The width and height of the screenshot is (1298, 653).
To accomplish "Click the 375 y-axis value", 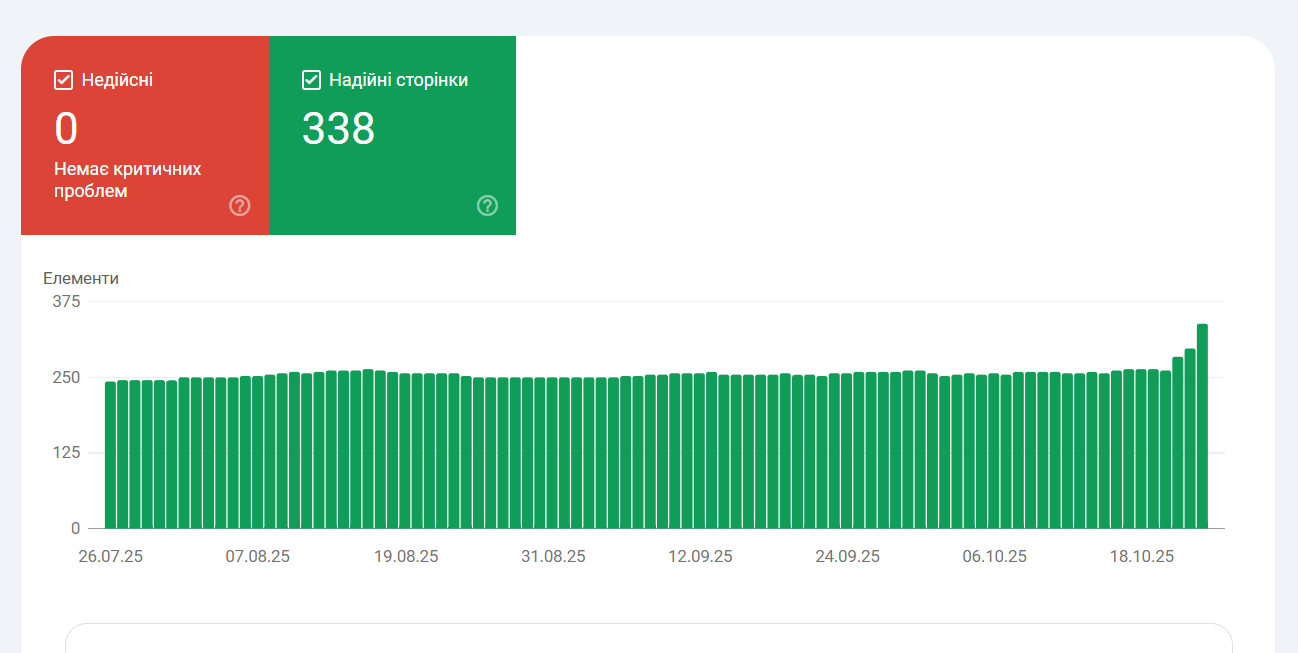I will (66, 301).
